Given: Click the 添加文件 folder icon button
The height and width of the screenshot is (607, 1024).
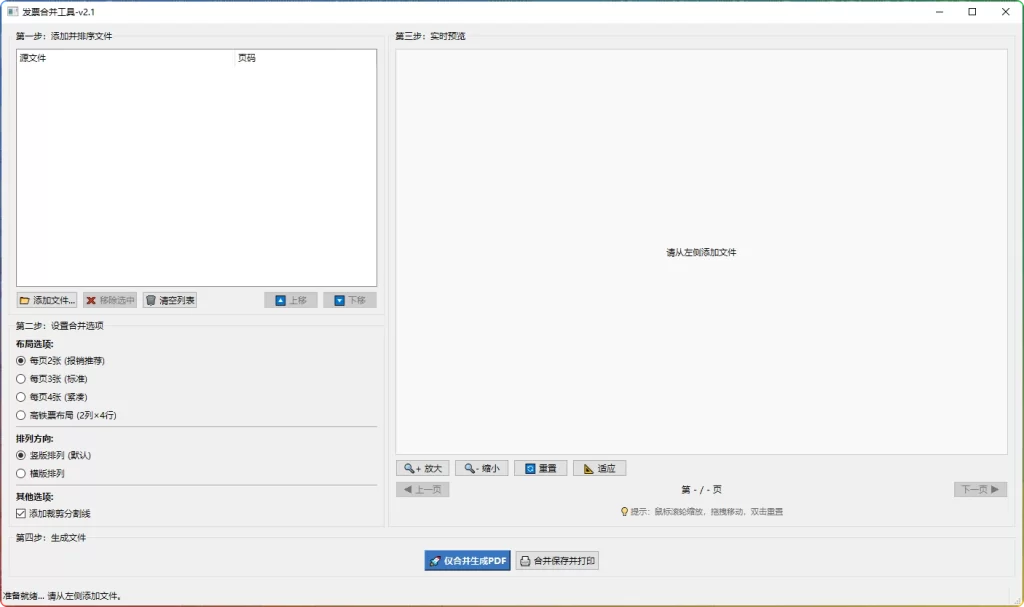Looking at the screenshot, I should pos(47,300).
